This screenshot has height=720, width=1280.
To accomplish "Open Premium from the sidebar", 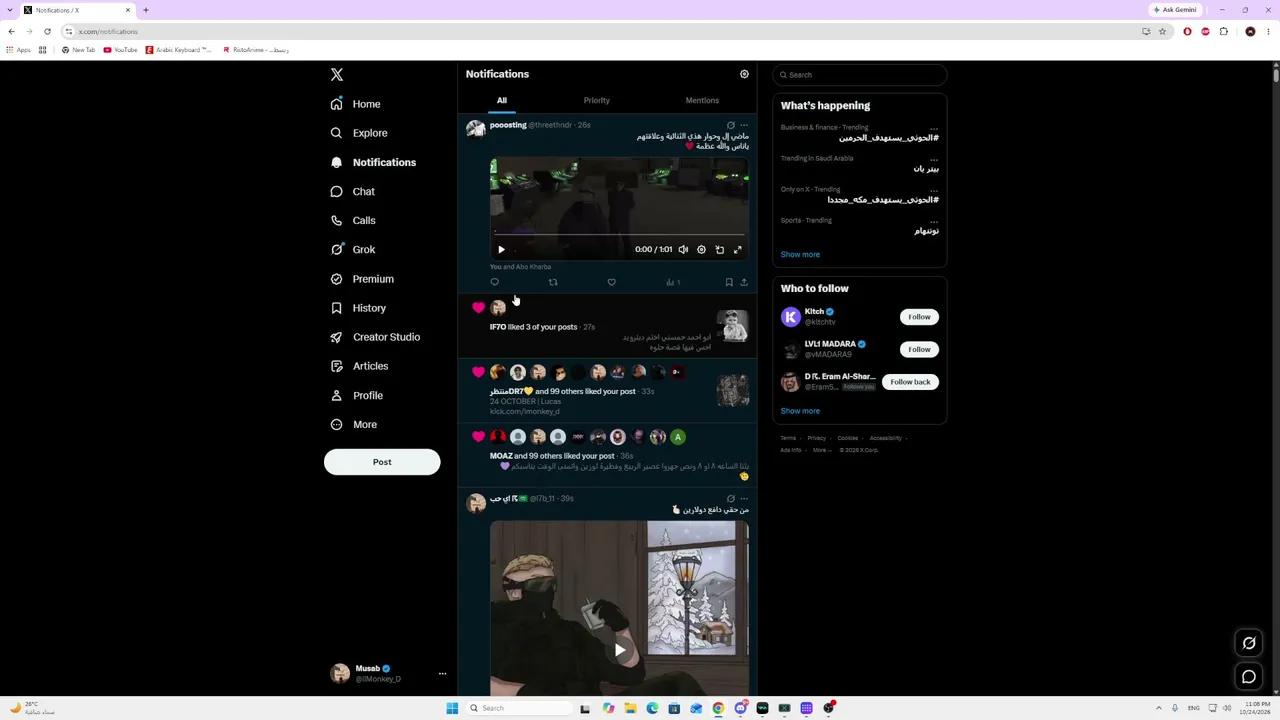I will 362,279.
